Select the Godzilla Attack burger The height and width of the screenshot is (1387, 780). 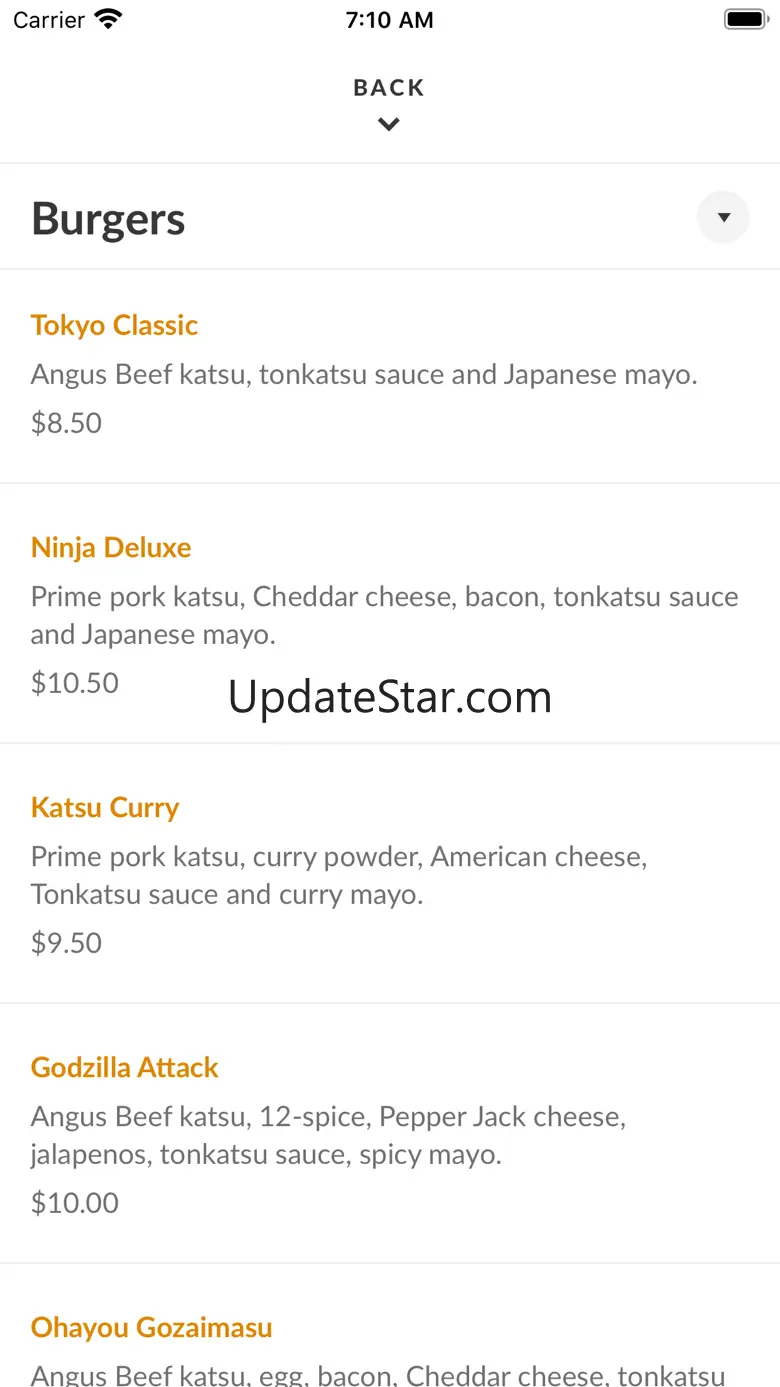(125, 1067)
